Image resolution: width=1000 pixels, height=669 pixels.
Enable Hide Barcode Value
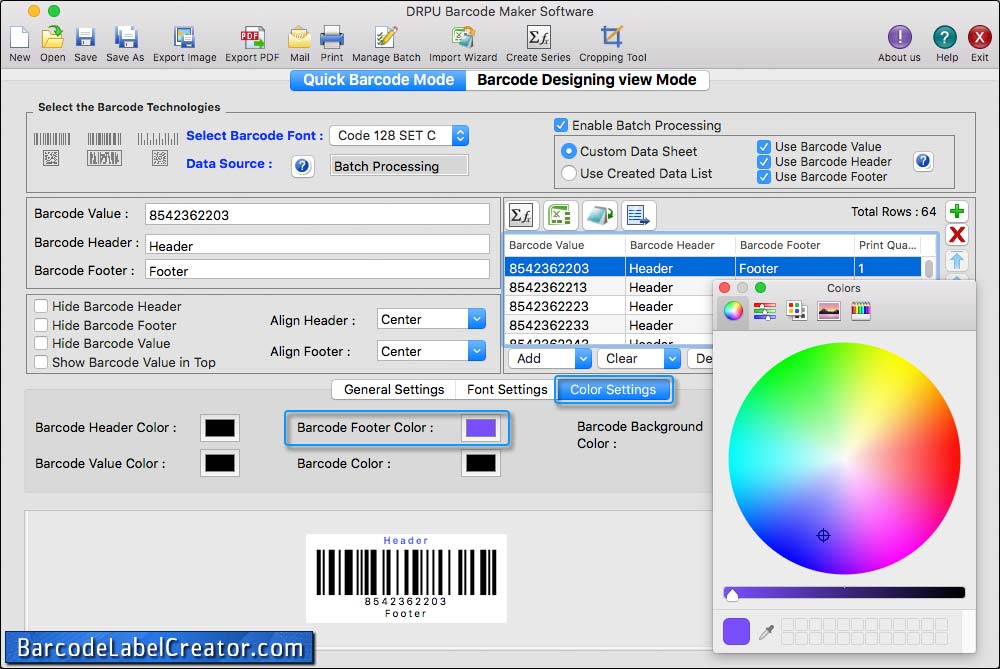tap(41, 344)
